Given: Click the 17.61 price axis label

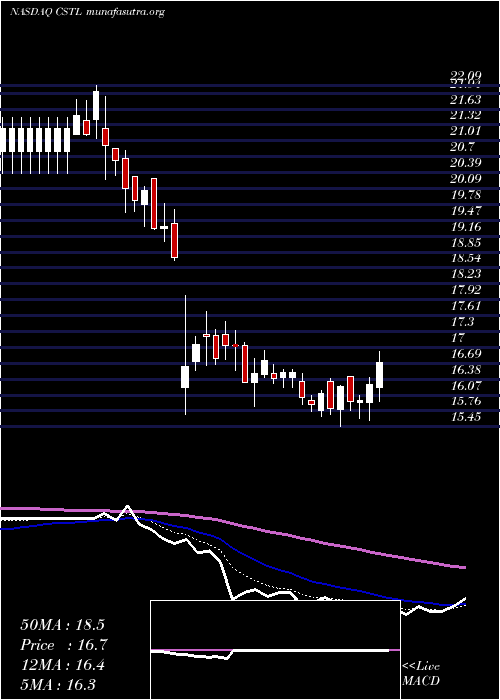Looking at the screenshot, I should coord(465,306).
